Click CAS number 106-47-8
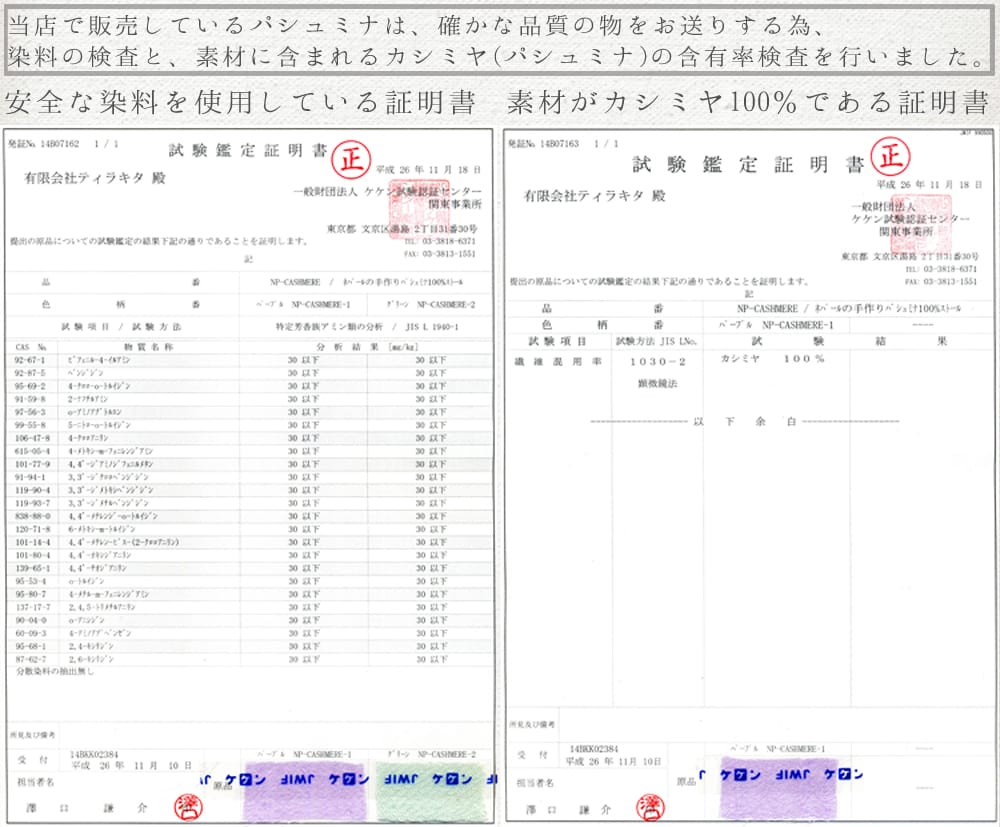1000x827 pixels. coord(32,438)
